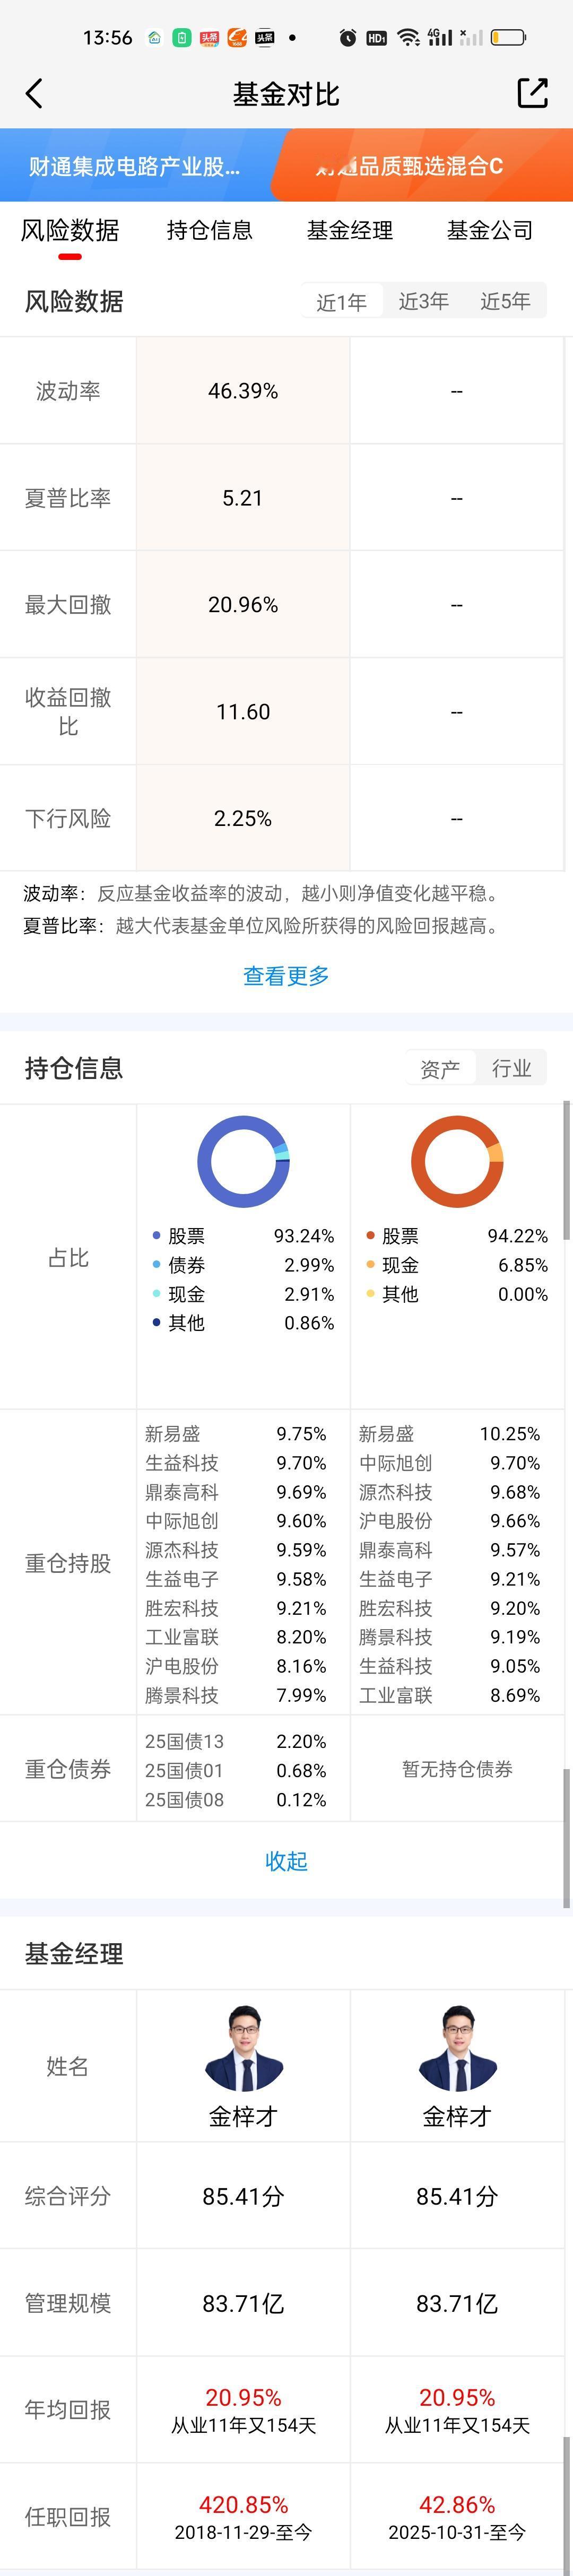The width and height of the screenshot is (573, 2576).
Task: Open the 基金经理 tab
Action: (x=350, y=230)
